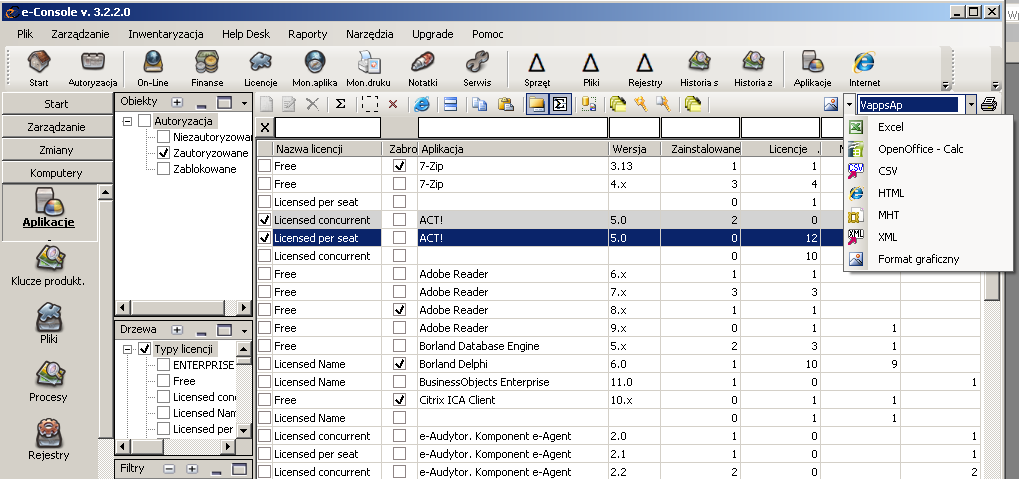
Task: Toggle row checkbox for Licensed concurrent ACT!
Action: point(264,220)
